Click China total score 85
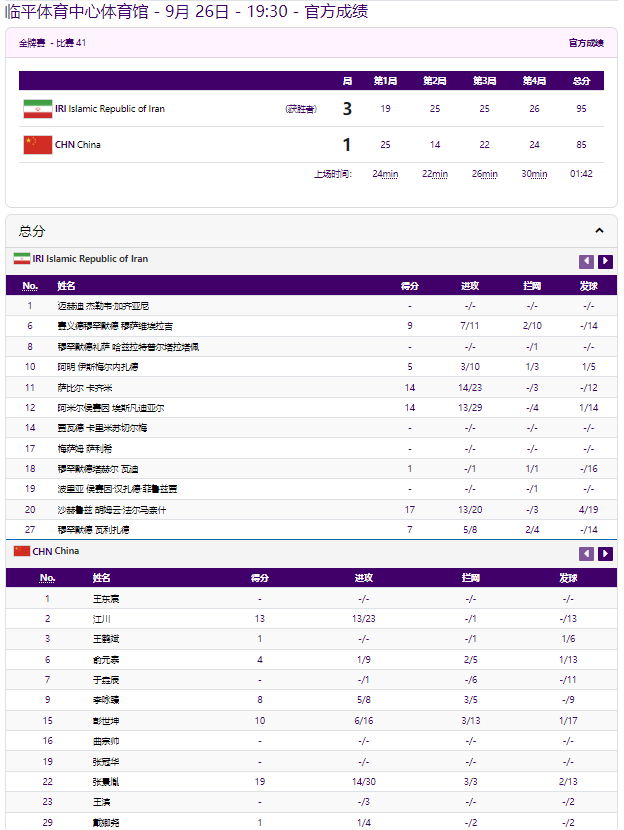Screen dimensions: 624x830 581,145
